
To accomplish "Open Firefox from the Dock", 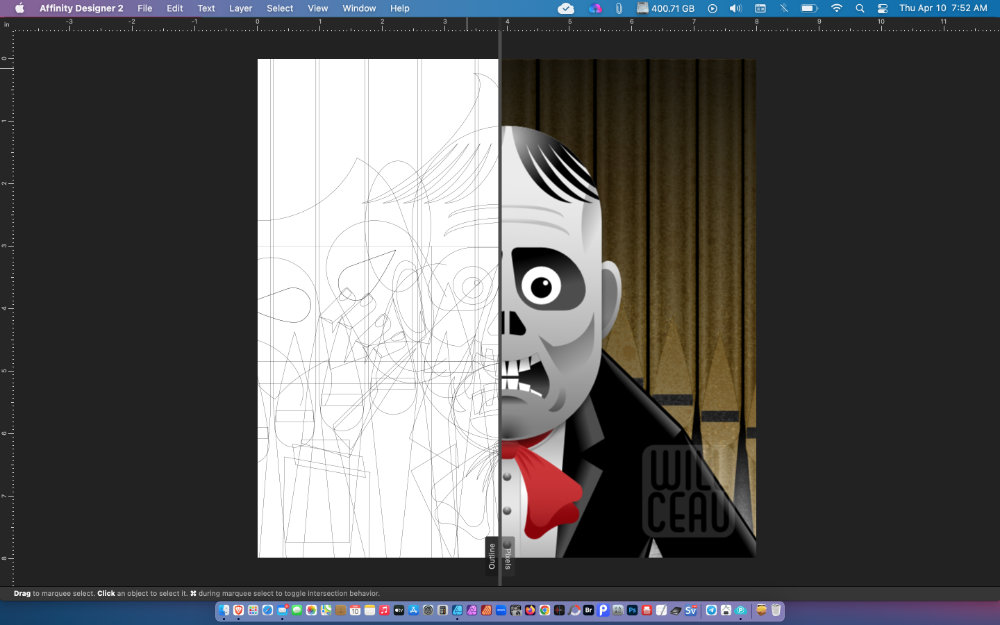I will [x=531, y=610].
